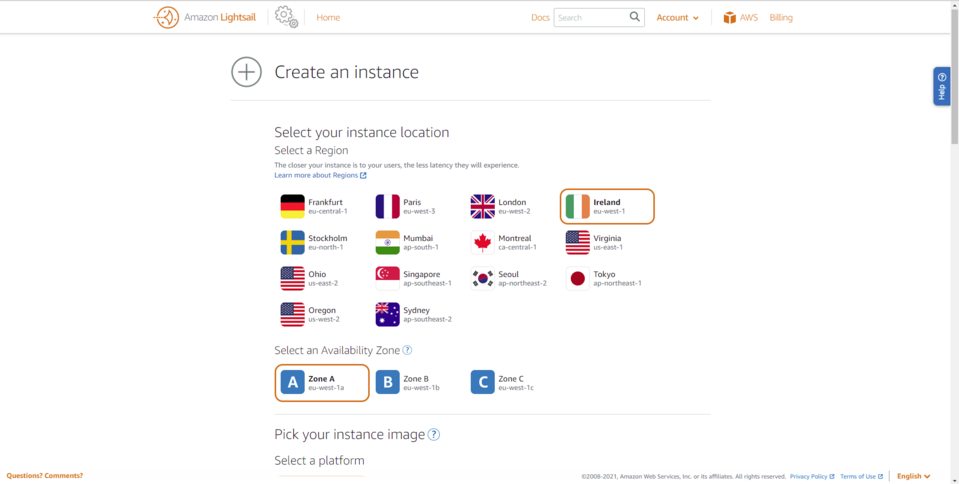Click the Ohio US flag icon
Screen dimensions: 959x484
(292, 279)
